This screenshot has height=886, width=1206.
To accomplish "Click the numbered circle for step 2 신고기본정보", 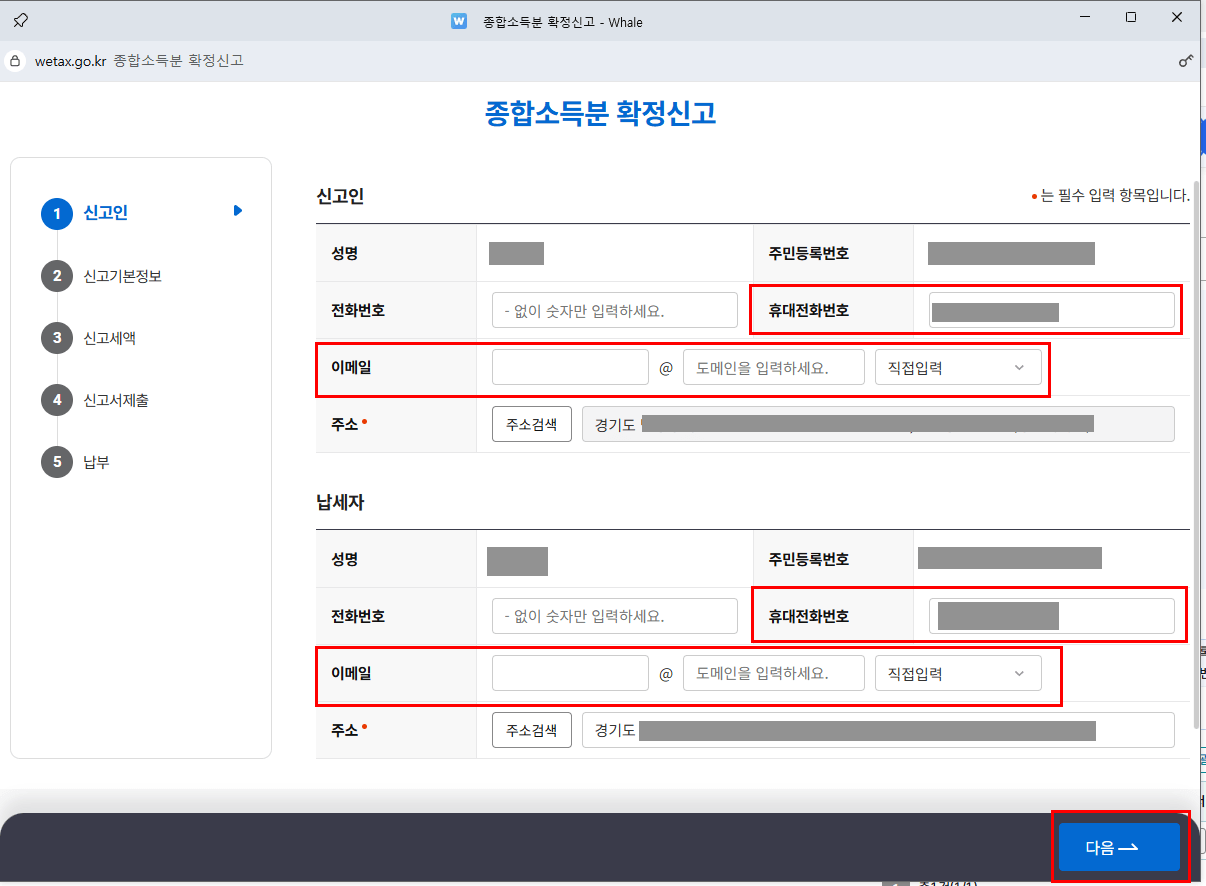I will point(57,275).
